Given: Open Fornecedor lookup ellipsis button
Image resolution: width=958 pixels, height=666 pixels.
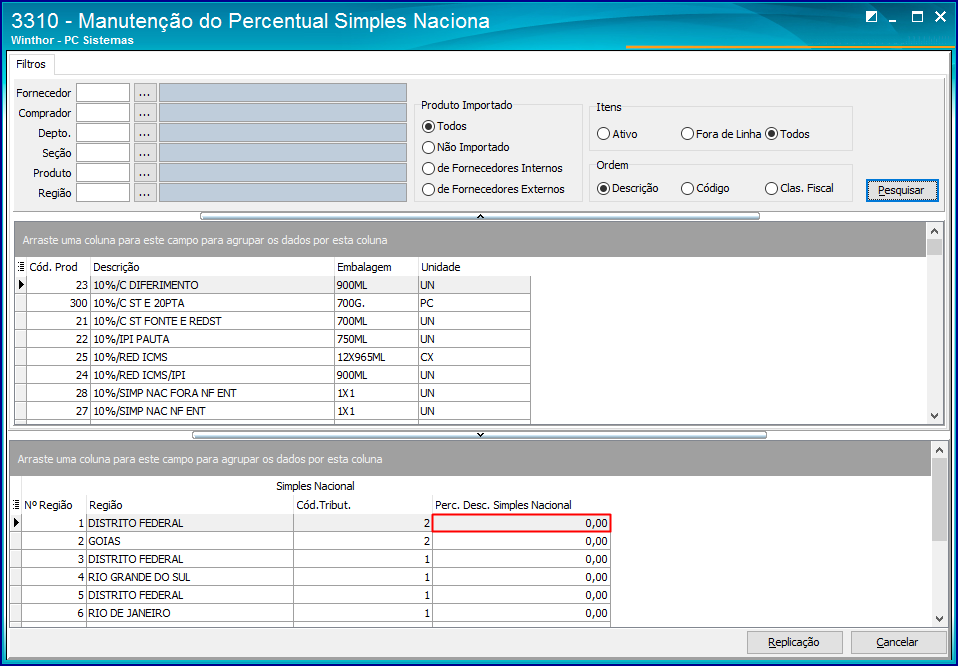Looking at the screenshot, I should 145,93.
